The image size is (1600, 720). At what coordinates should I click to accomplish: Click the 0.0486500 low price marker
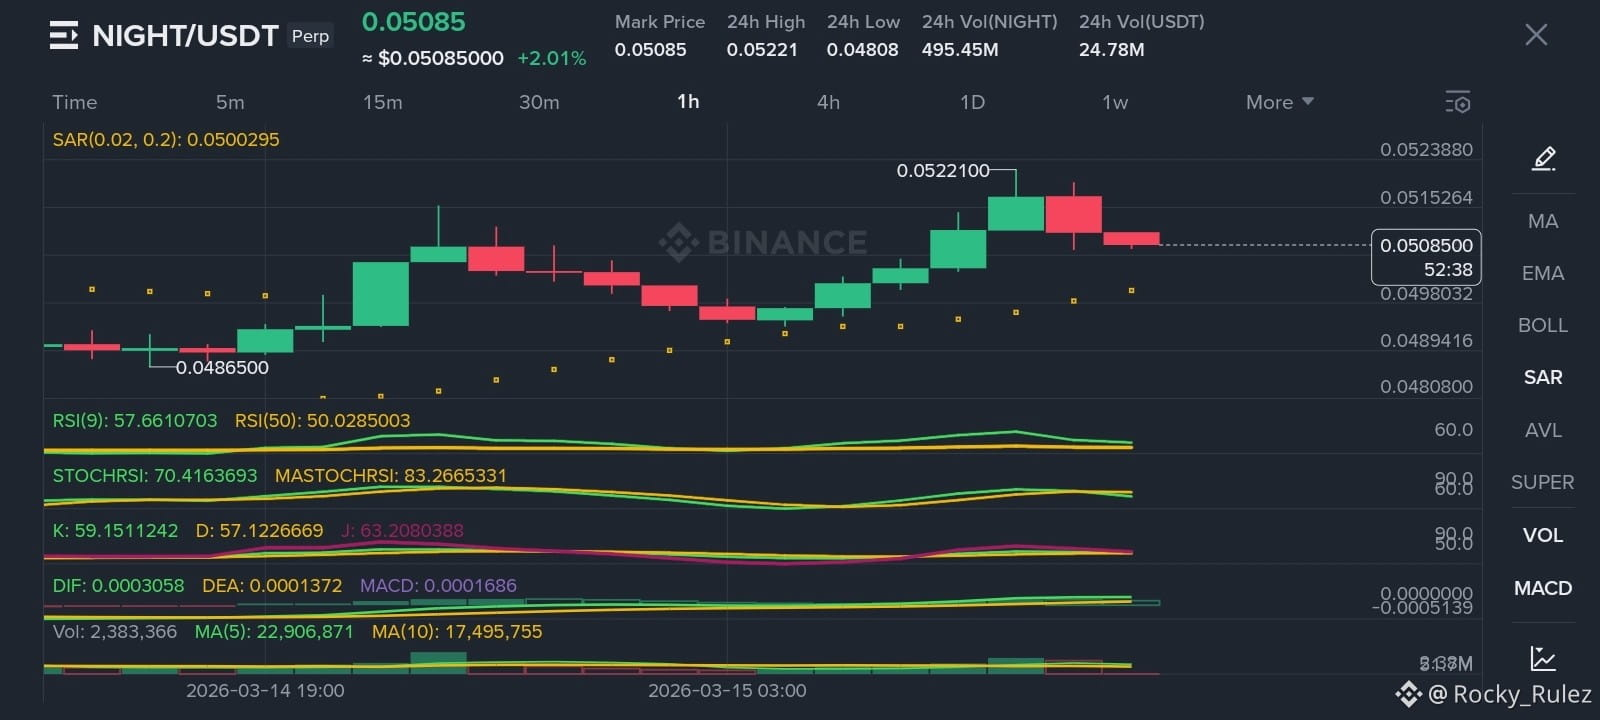coord(222,367)
